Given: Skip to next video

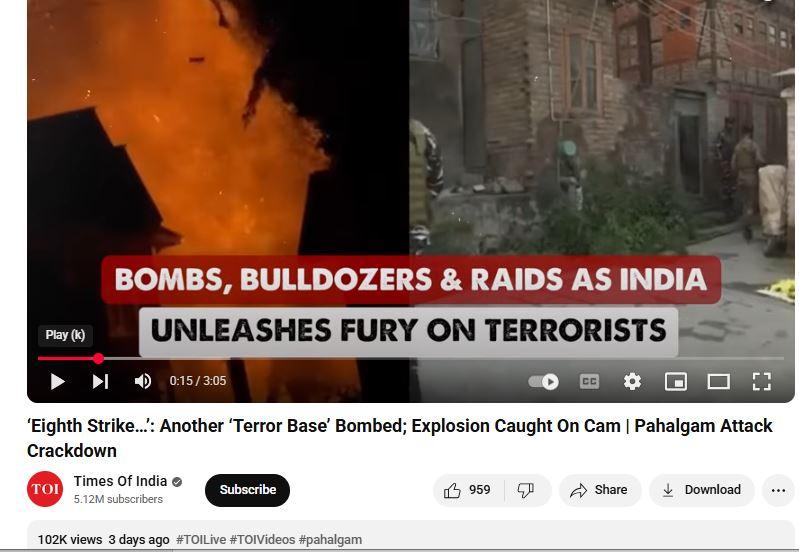Looking at the screenshot, I should click(x=100, y=381).
